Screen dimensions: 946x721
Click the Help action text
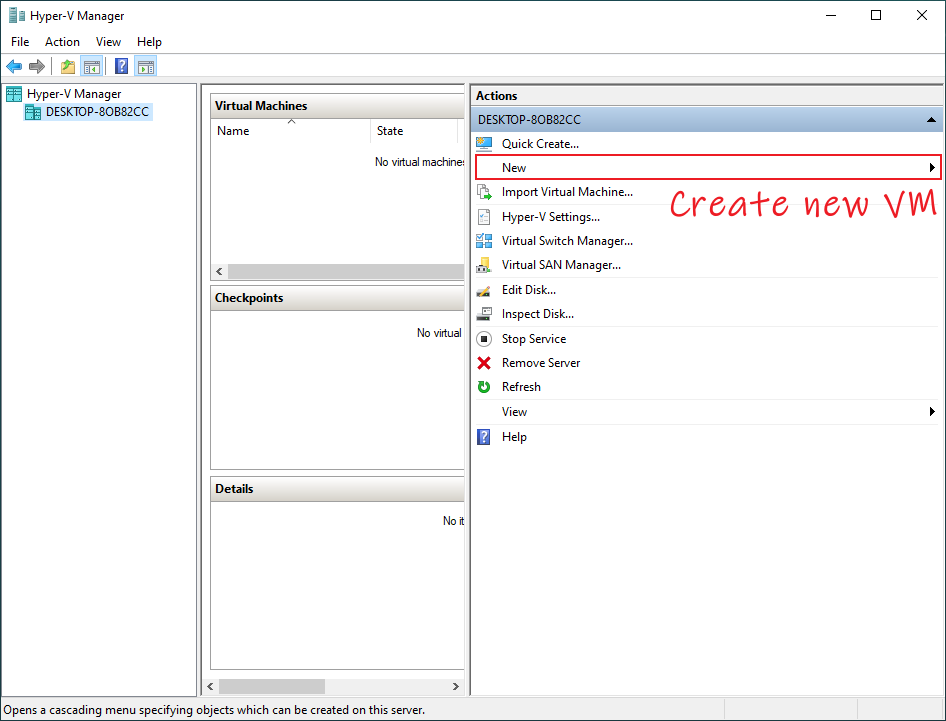coord(514,437)
